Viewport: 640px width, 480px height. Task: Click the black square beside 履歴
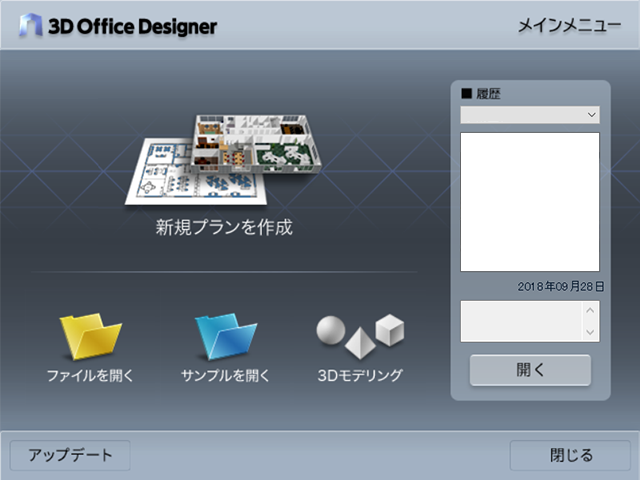coord(466,95)
